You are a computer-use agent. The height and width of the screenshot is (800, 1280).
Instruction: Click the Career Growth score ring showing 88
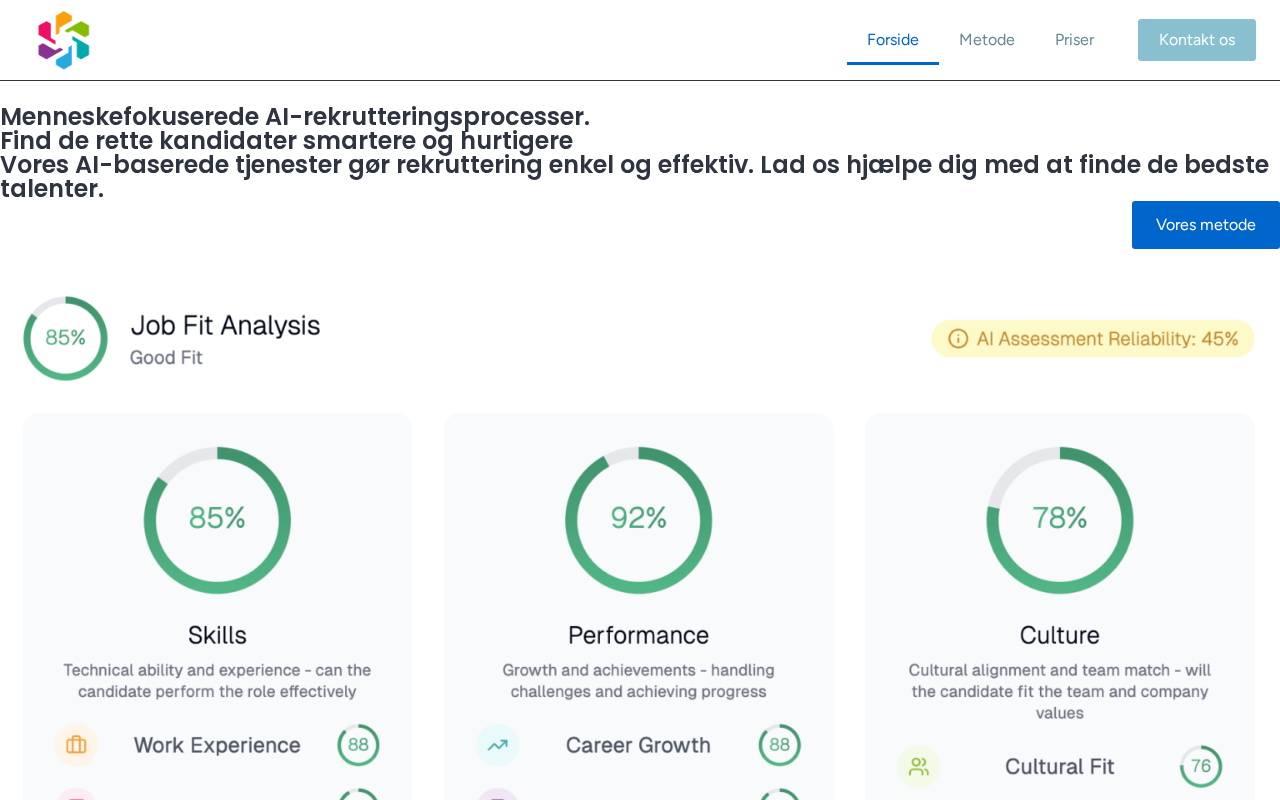[780, 745]
